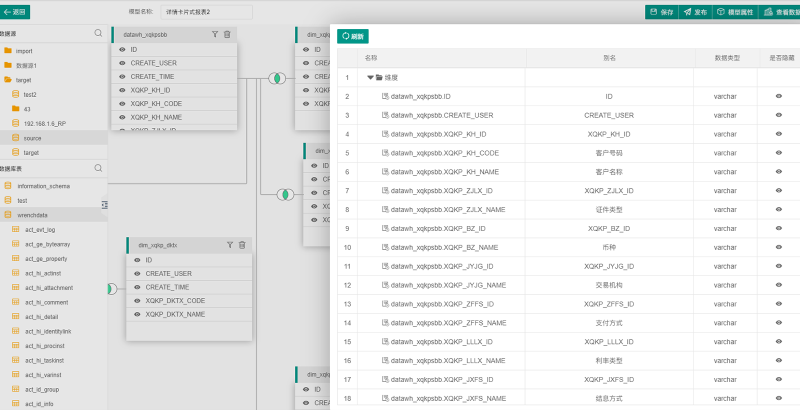This screenshot has height=410, width=800.
Task: Click the 查看数据 view data button
Action: pyautogui.click(x=780, y=12)
